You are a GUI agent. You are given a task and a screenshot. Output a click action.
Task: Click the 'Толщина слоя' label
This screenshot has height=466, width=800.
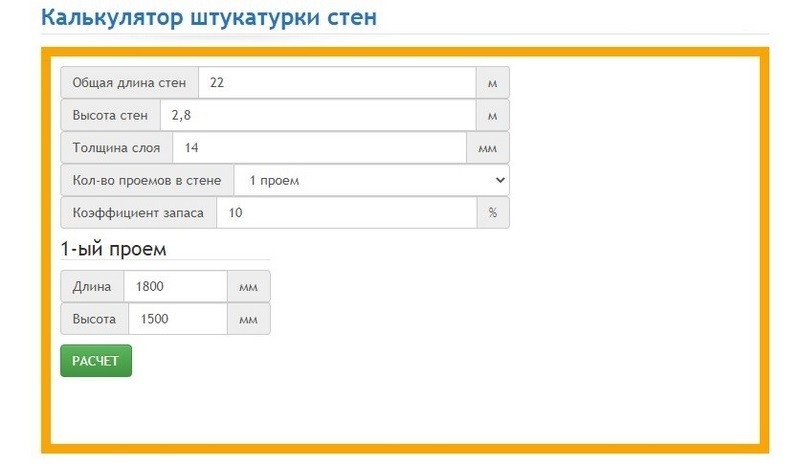click(x=116, y=148)
